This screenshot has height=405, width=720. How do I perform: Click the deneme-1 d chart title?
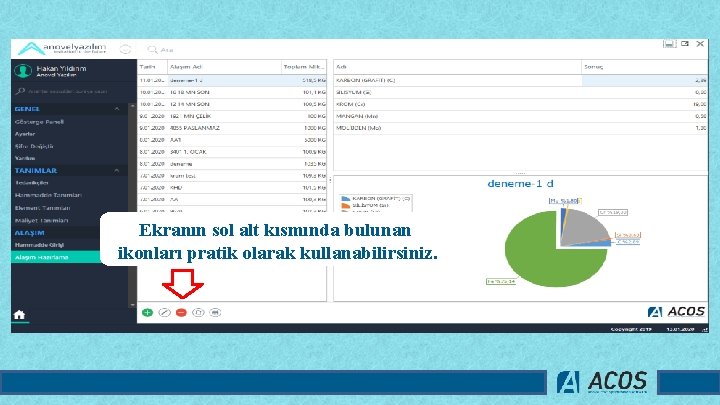coord(520,184)
